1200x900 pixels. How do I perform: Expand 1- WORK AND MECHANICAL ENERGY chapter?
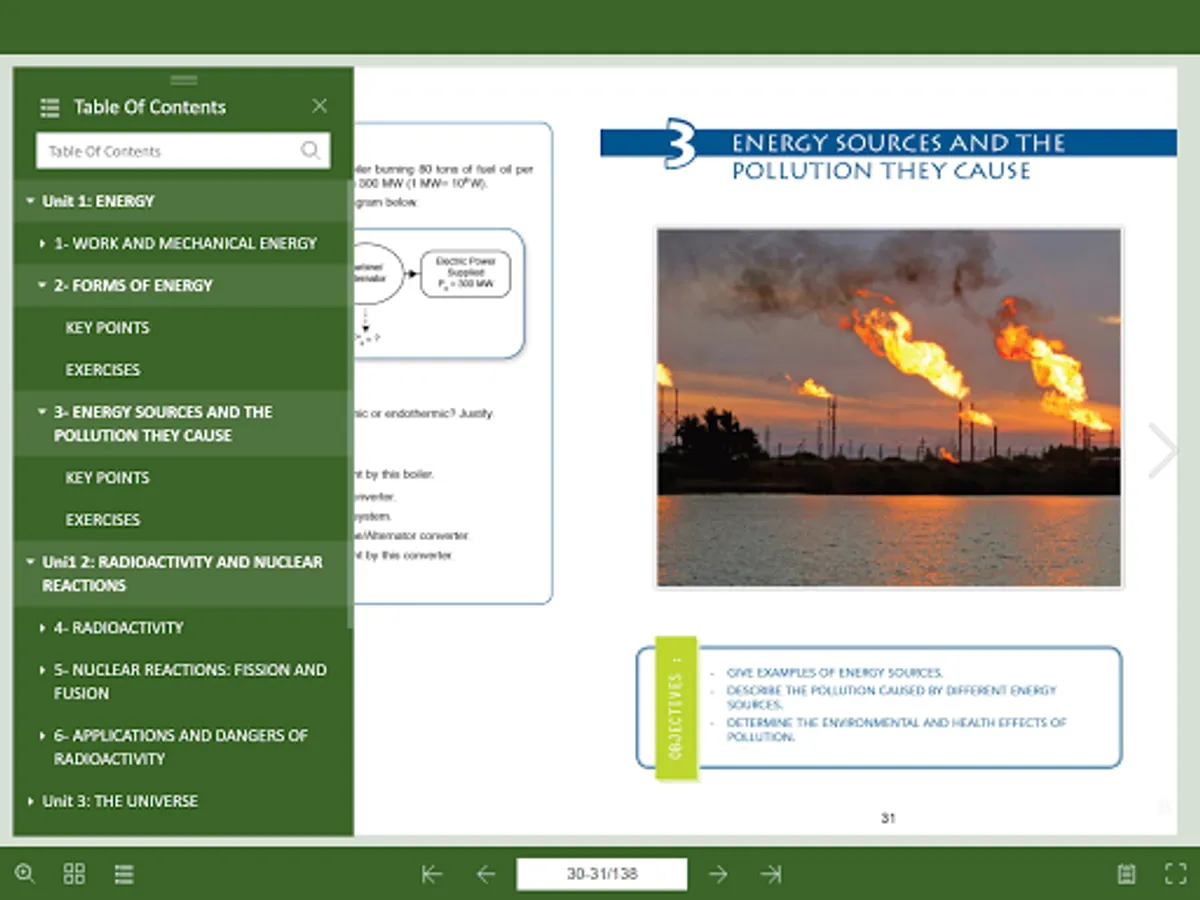click(x=43, y=243)
